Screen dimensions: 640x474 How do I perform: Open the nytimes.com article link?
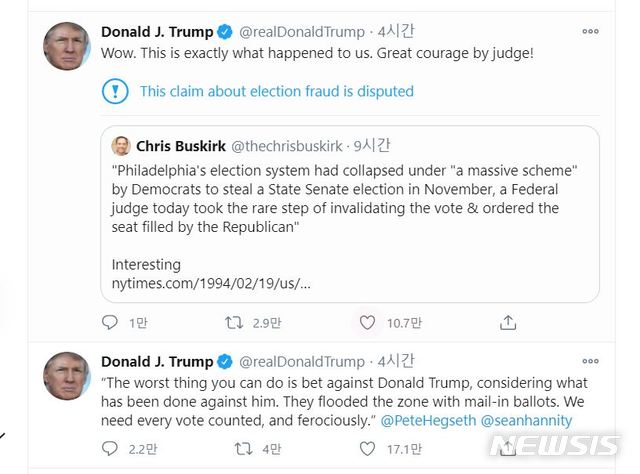[211, 283]
